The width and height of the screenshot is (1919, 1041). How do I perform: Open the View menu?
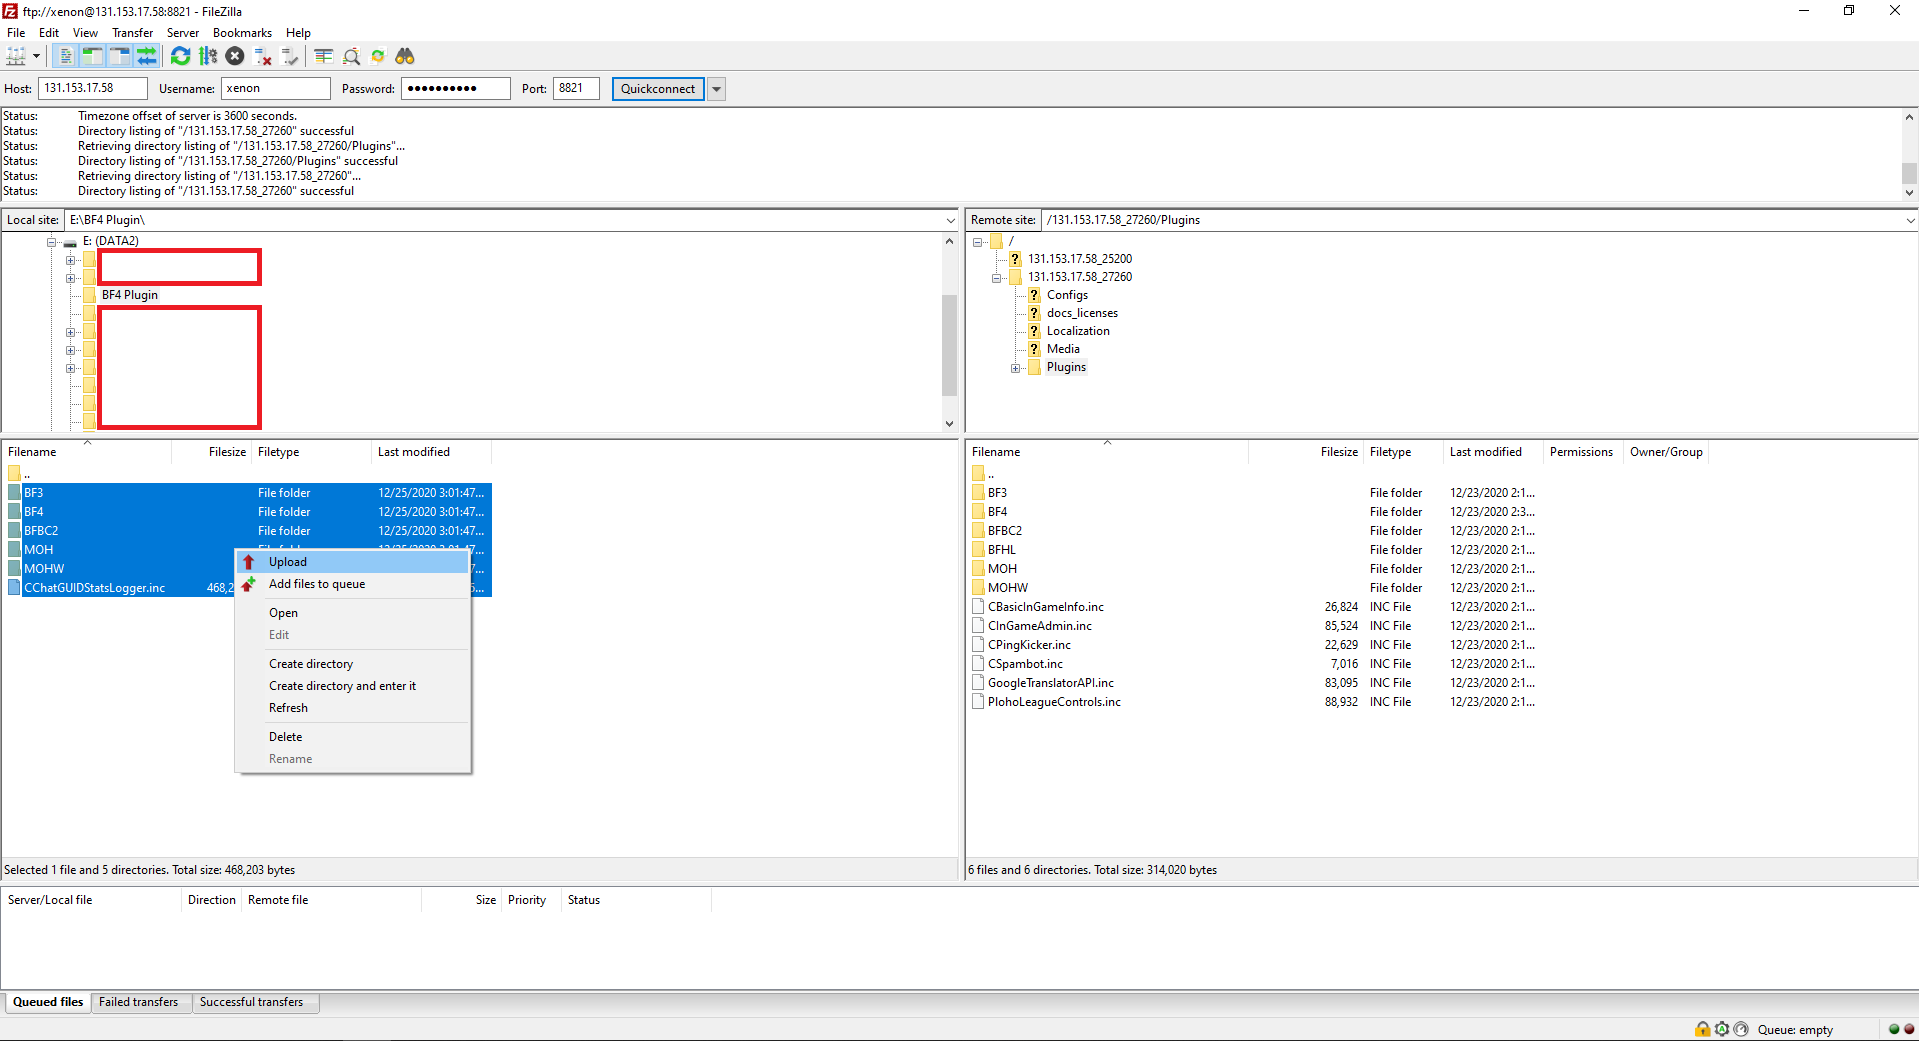(x=86, y=33)
